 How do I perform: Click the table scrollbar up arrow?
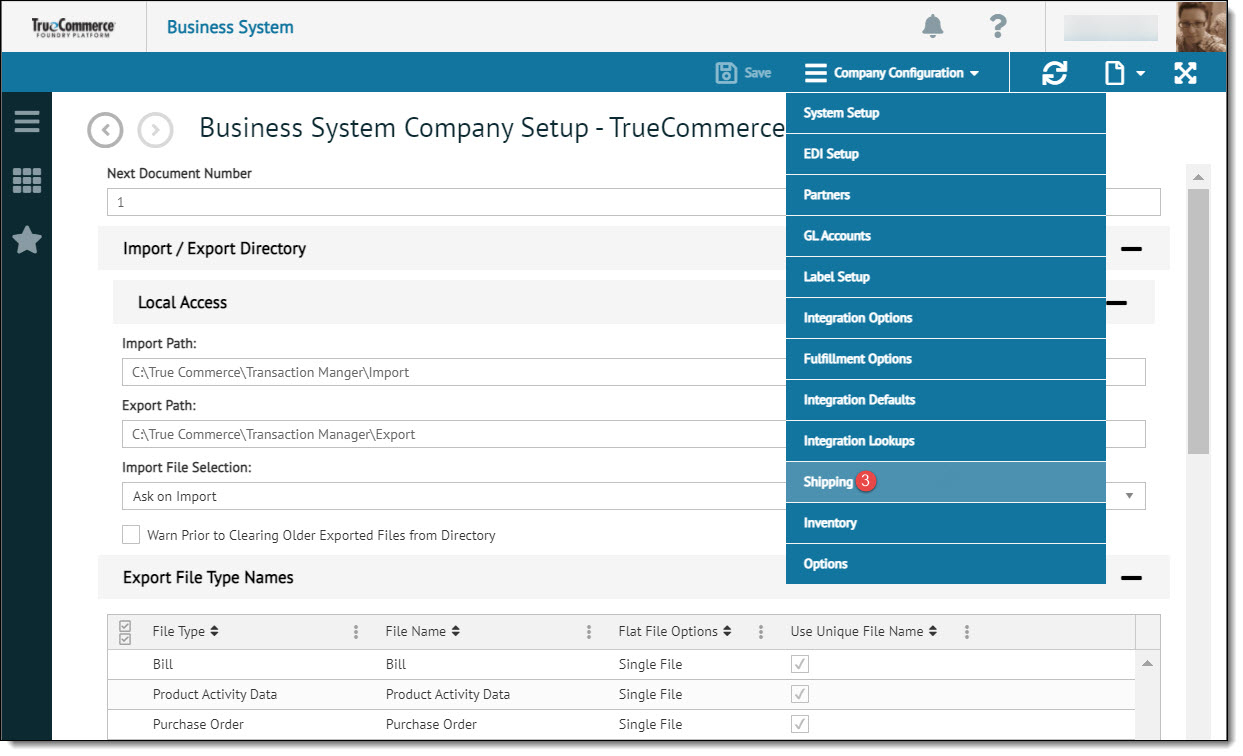coord(1148,664)
